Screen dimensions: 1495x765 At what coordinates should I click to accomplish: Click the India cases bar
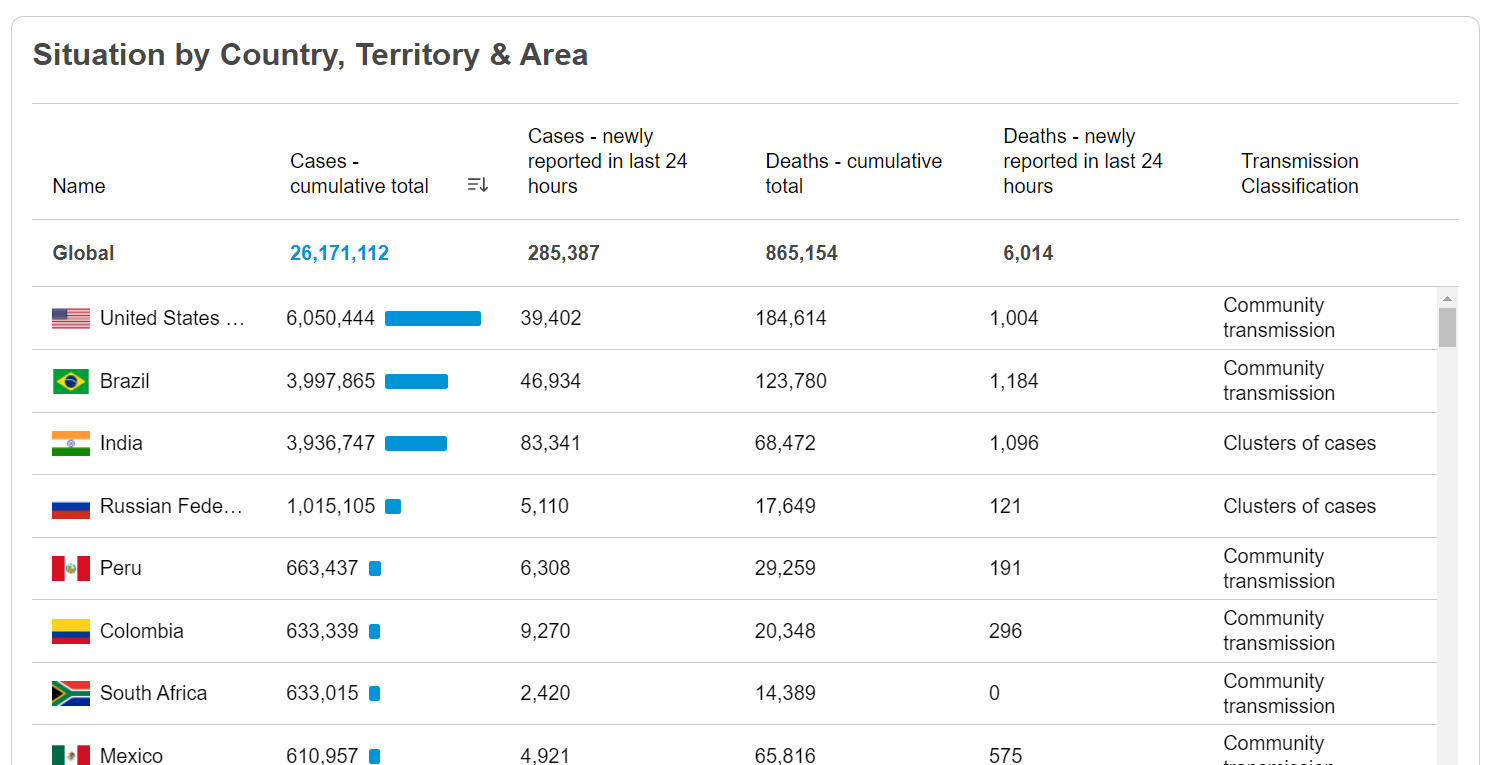click(416, 443)
